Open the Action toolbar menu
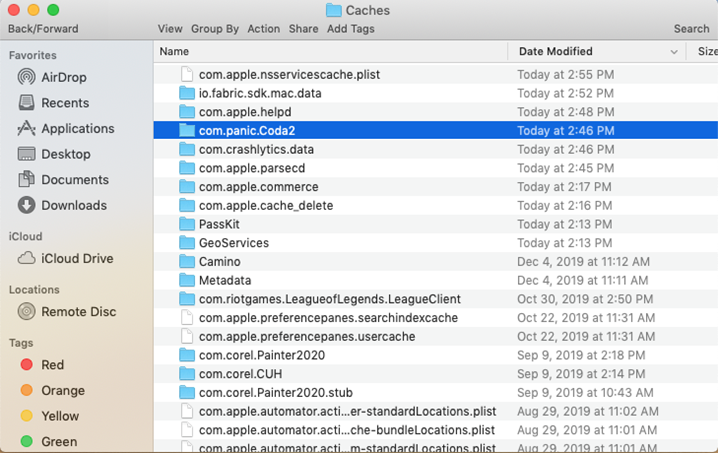The width and height of the screenshot is (718, 453). tap(263, 29)
